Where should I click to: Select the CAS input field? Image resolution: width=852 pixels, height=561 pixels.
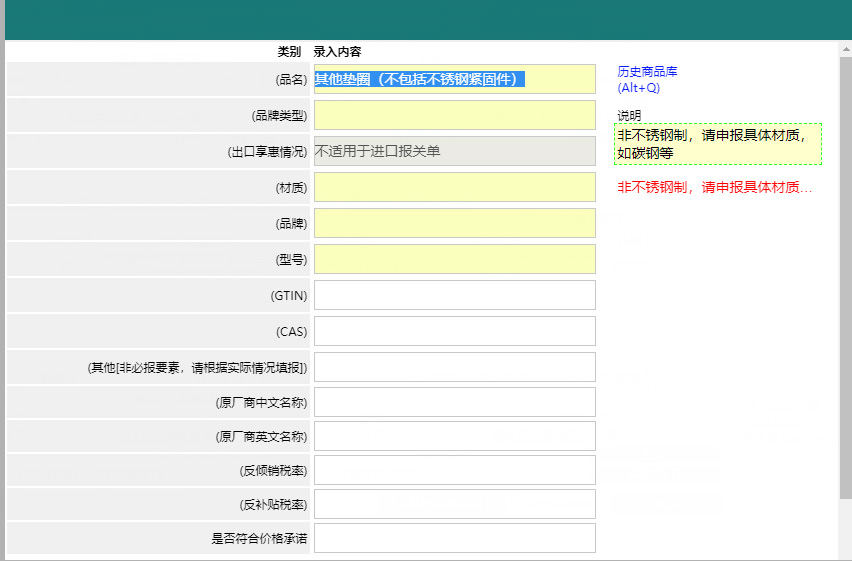[455, 331]
